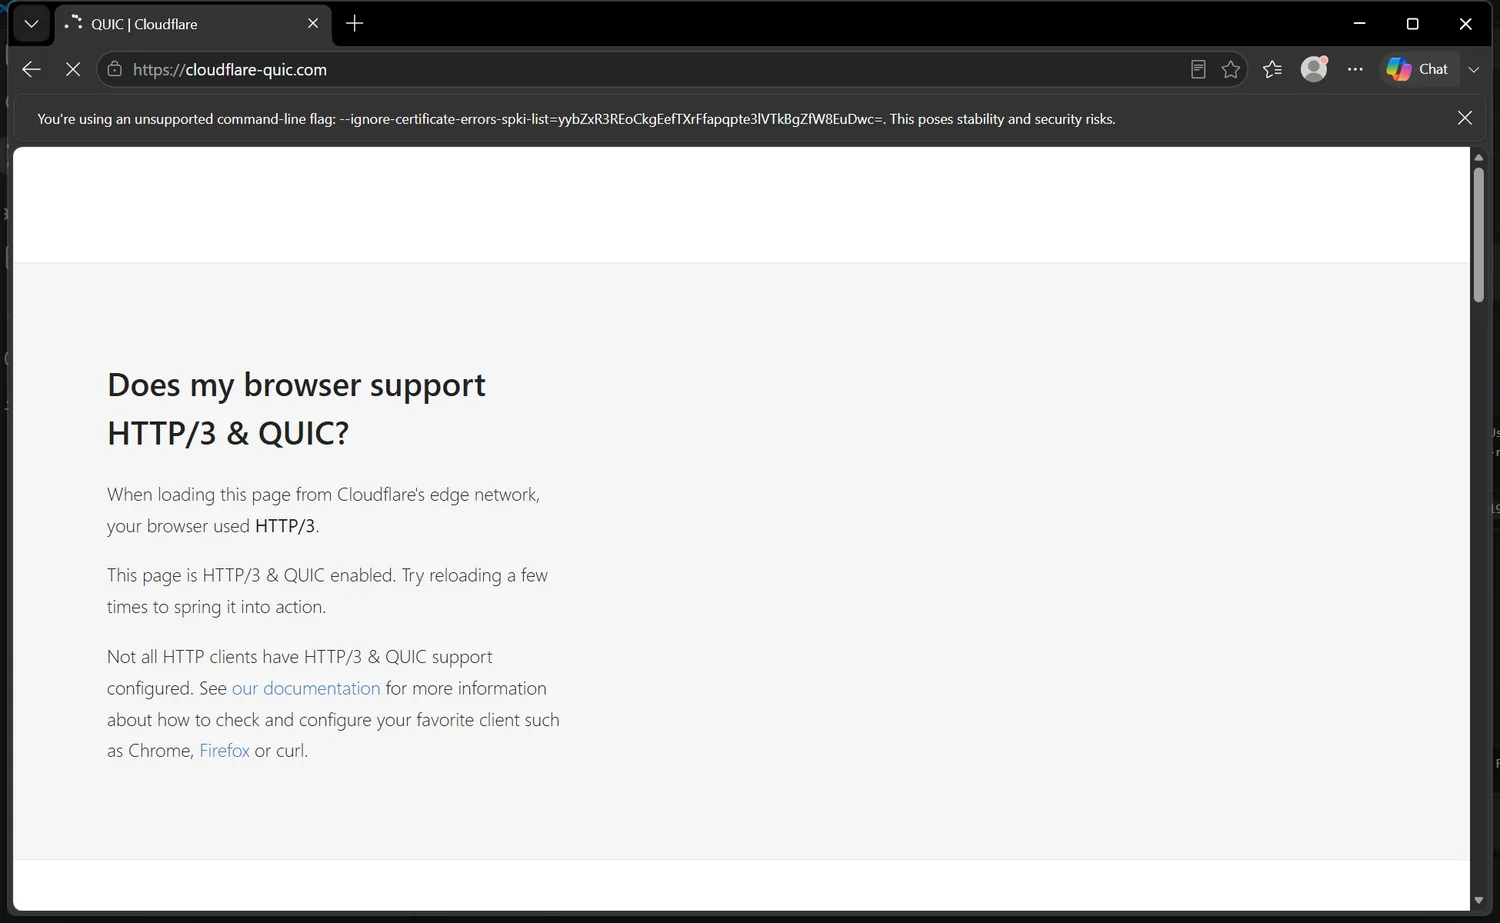Close the browser window
The height and width of the screenshot is (923, 1500).
pos(1465,24)
